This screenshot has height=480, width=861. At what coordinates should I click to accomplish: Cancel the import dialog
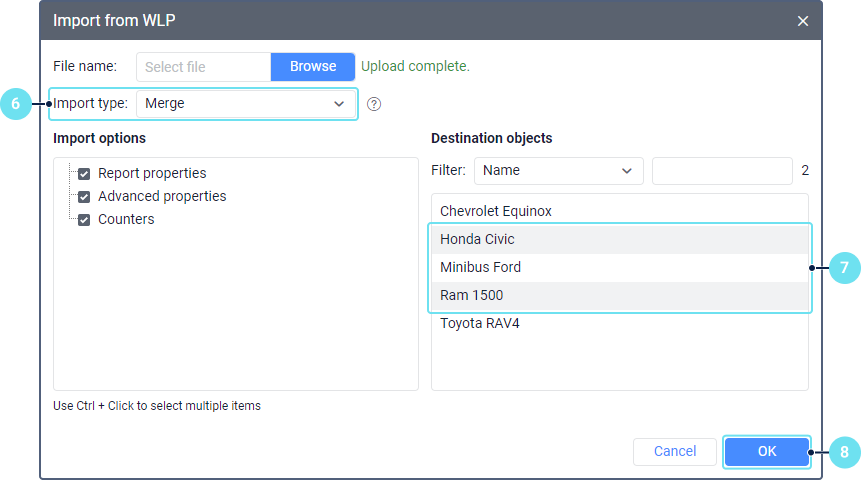675,452
